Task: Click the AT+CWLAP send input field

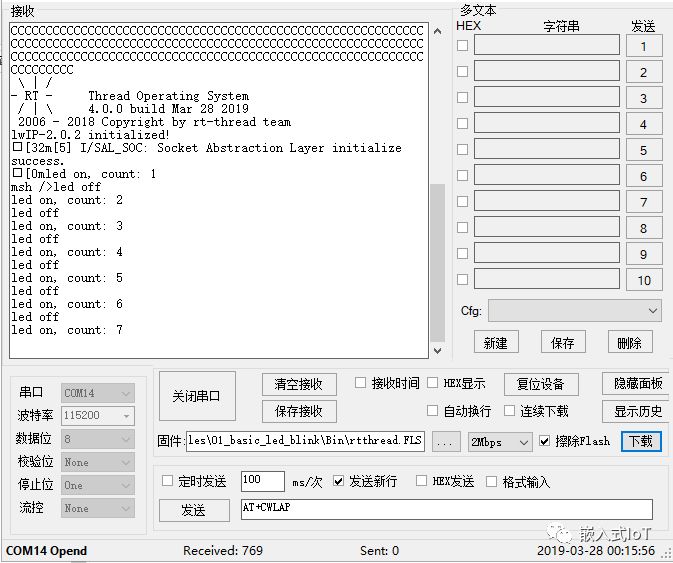Action: pyautogui.click(x=445, y=509)
